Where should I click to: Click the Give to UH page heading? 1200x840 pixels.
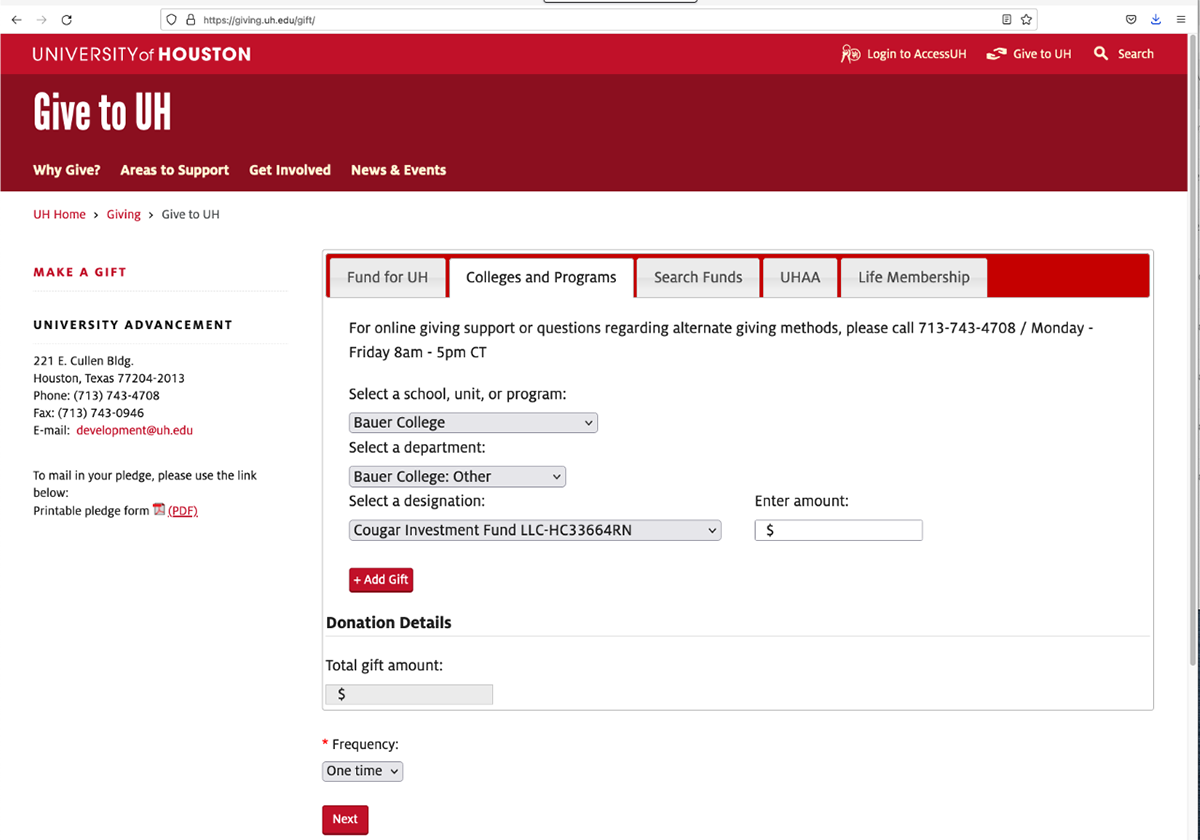pos(102,112)
